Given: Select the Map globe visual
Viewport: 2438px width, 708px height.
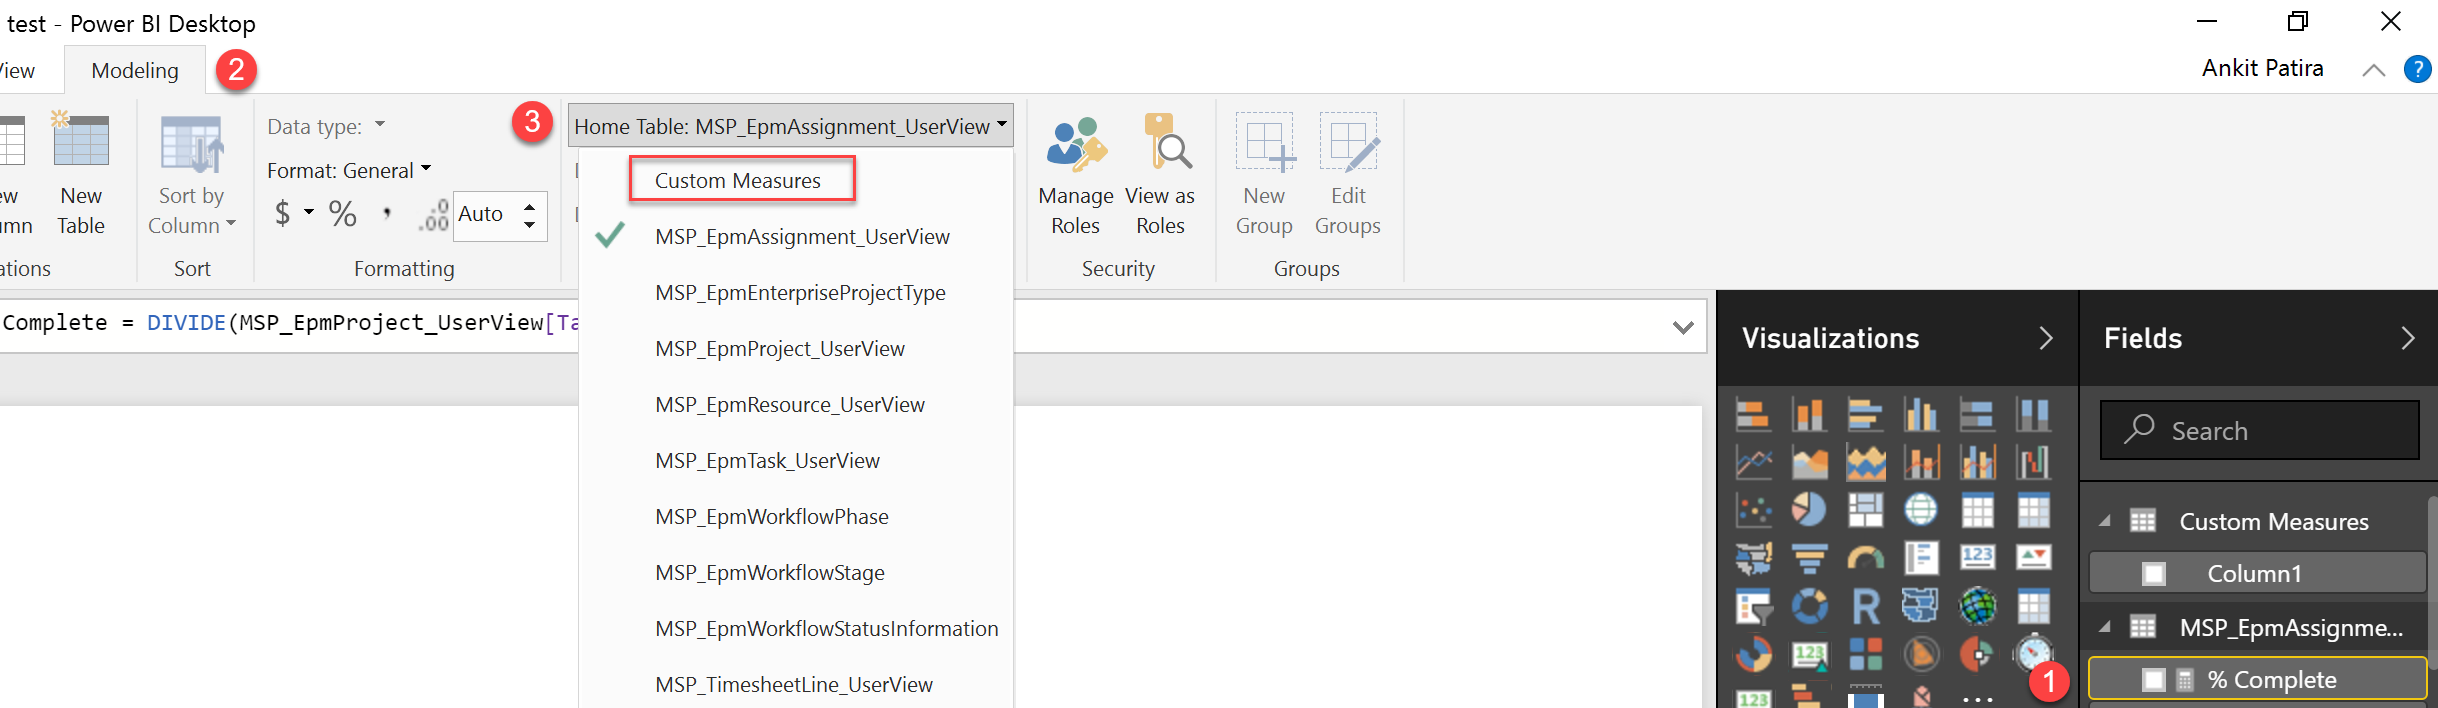Looking at the screenshot, I should click(x=1920, y=510).
